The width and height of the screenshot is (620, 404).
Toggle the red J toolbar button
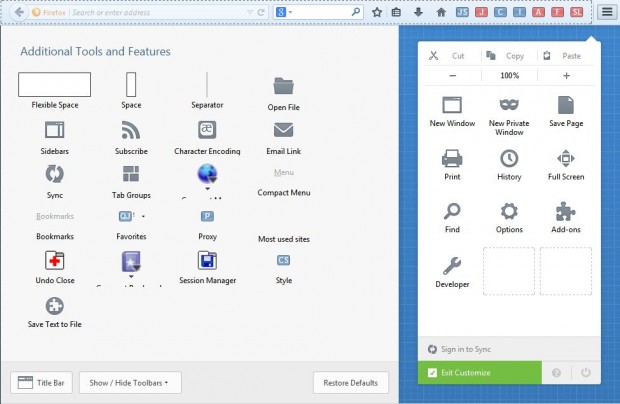tap(481, 12)
